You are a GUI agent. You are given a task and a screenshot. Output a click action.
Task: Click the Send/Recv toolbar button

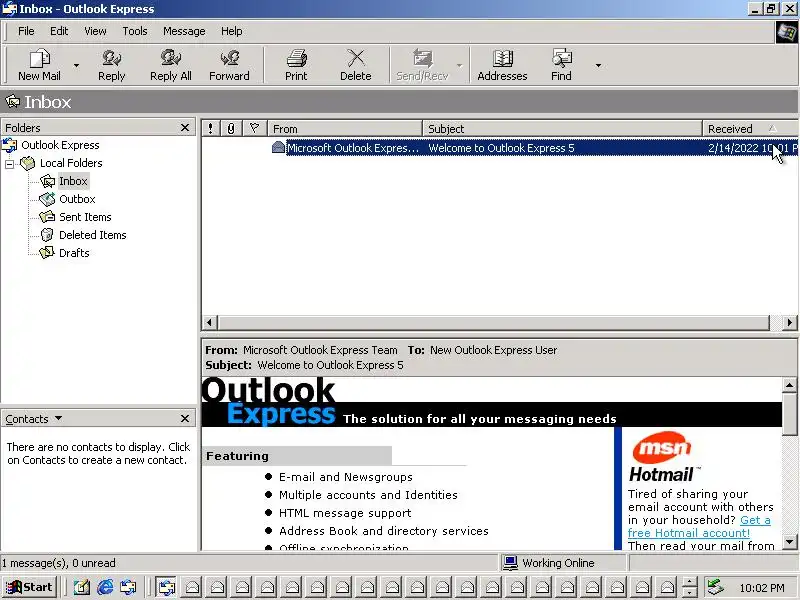click(422, 65)
